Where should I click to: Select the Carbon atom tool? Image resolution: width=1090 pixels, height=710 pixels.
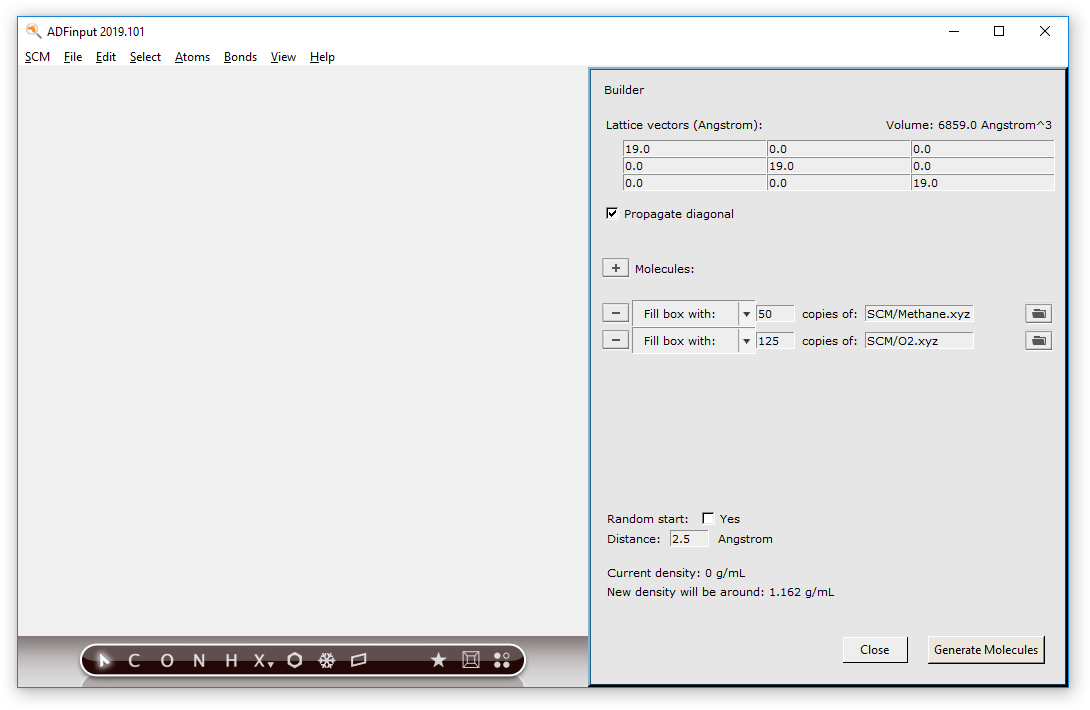pyautogui.click(x=134, y=661)
